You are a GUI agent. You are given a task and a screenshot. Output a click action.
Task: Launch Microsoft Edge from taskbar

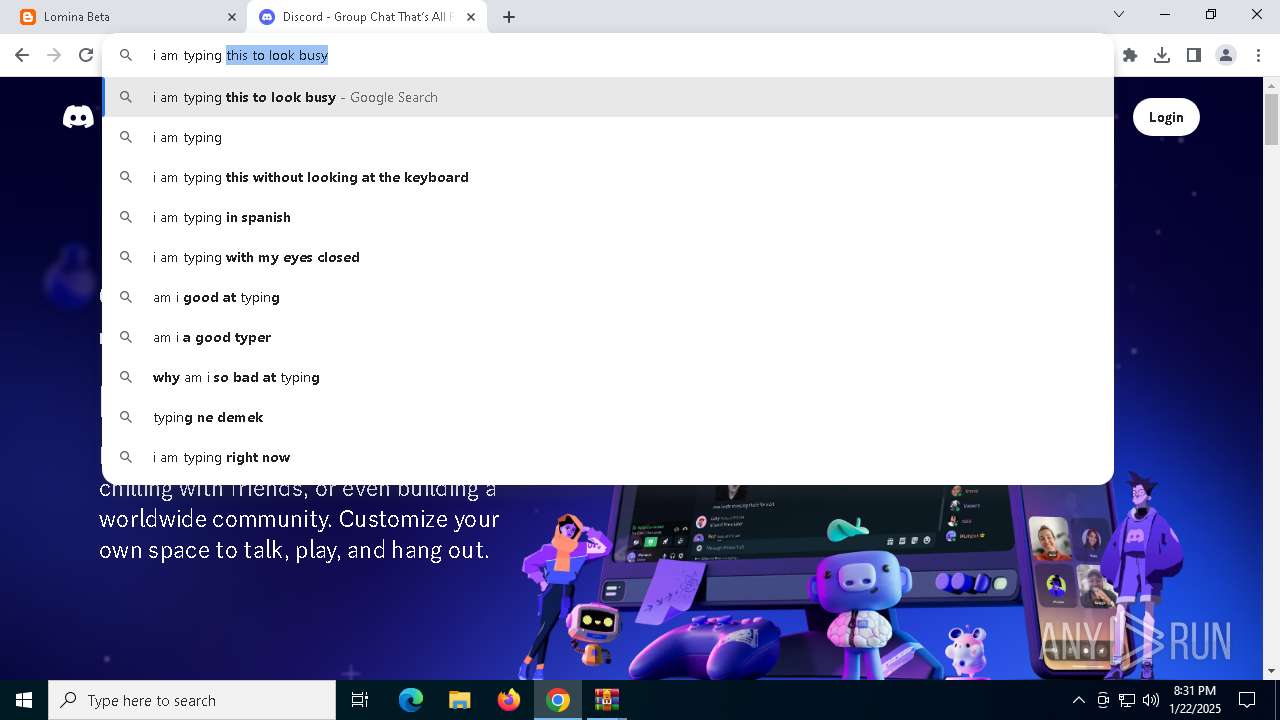[x=411, y=700]
